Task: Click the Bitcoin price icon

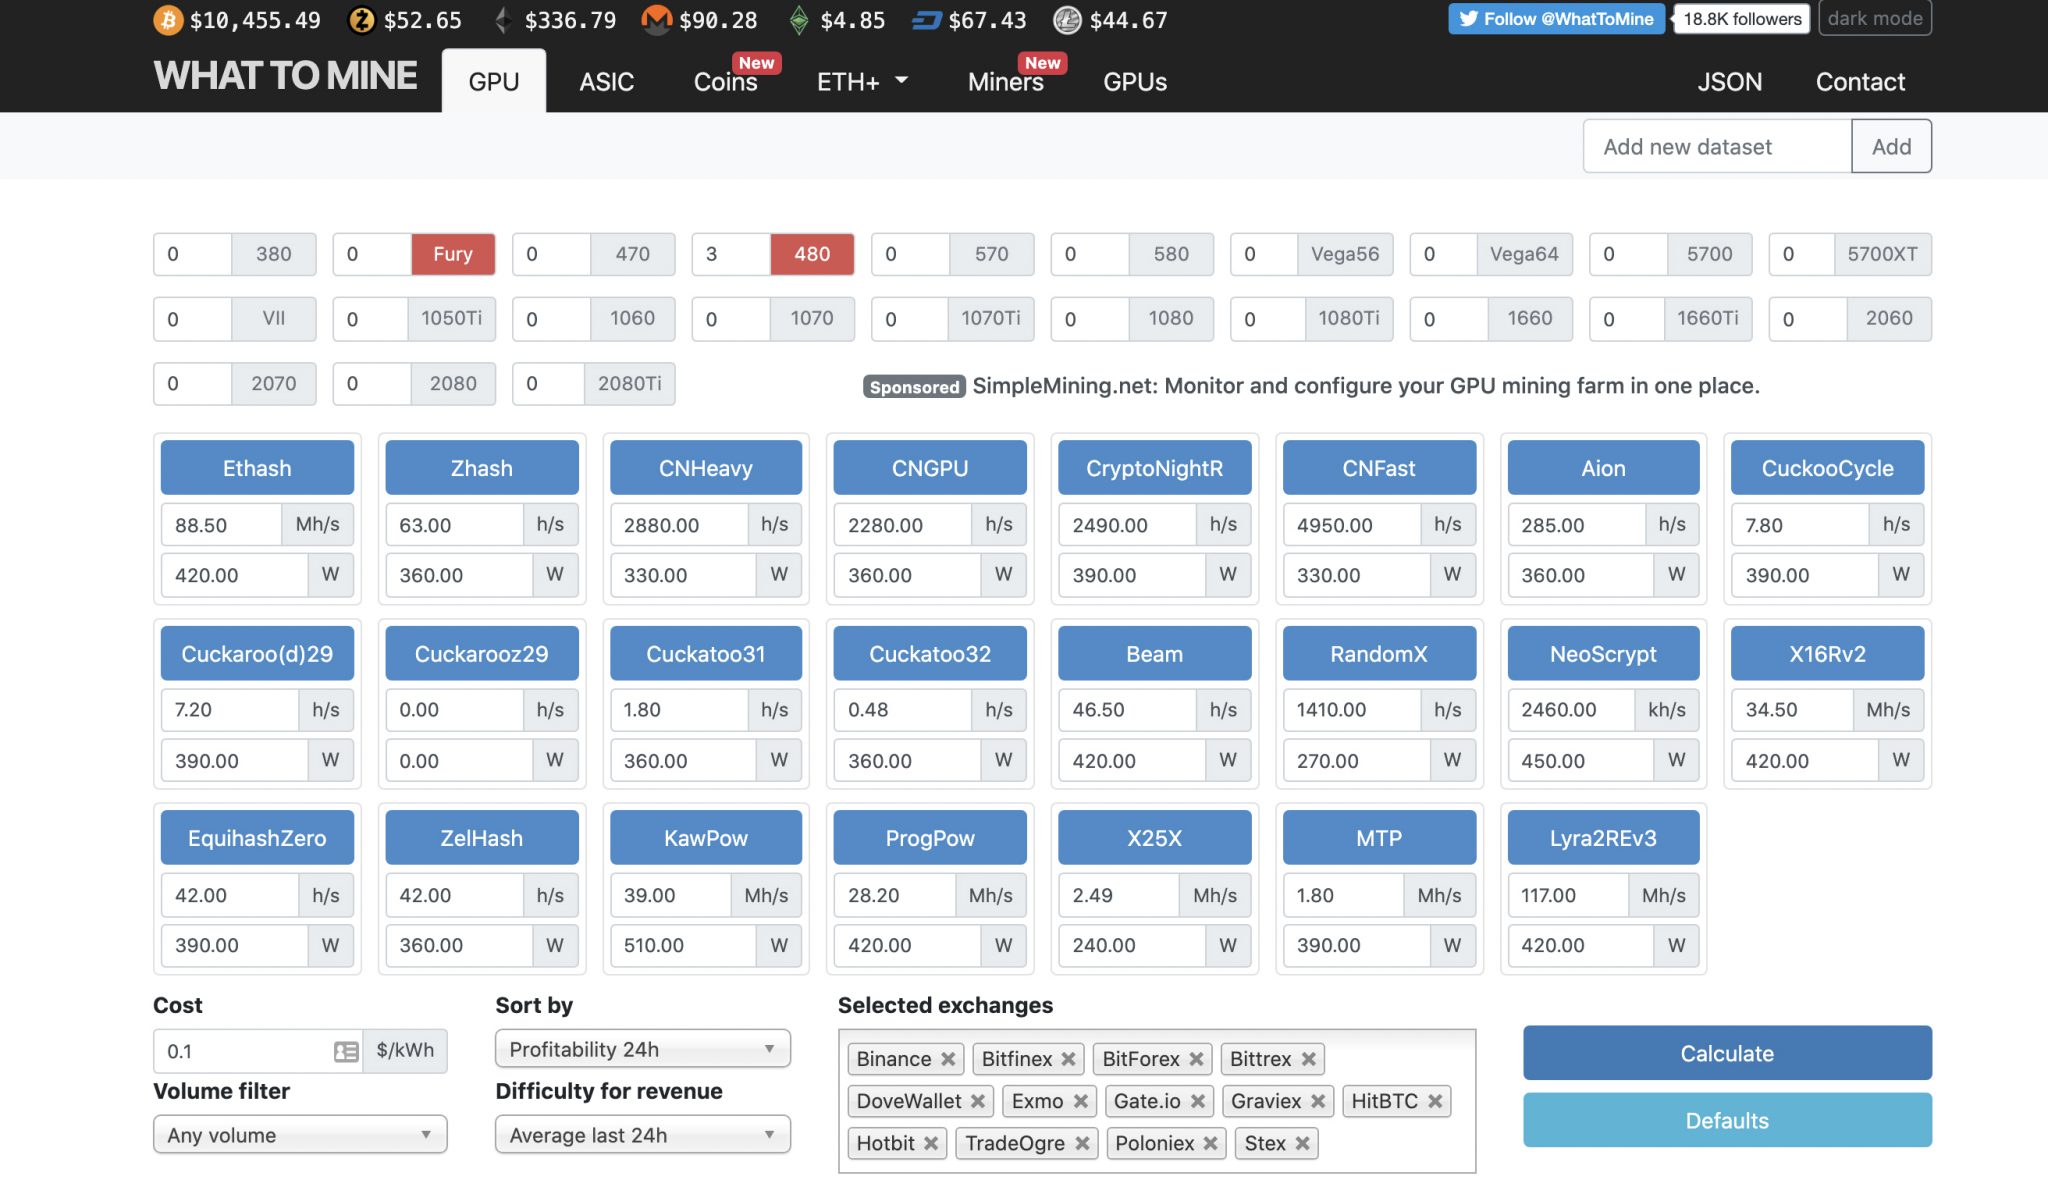Action: [167, 20]
